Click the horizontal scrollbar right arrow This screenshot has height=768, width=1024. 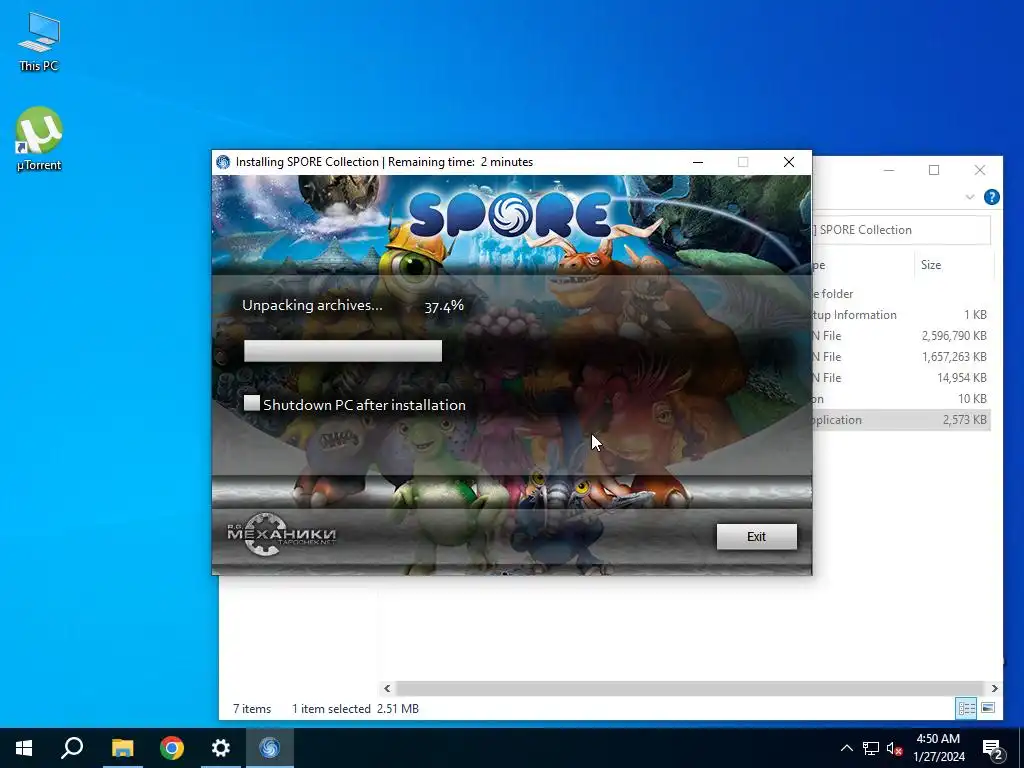994,688
